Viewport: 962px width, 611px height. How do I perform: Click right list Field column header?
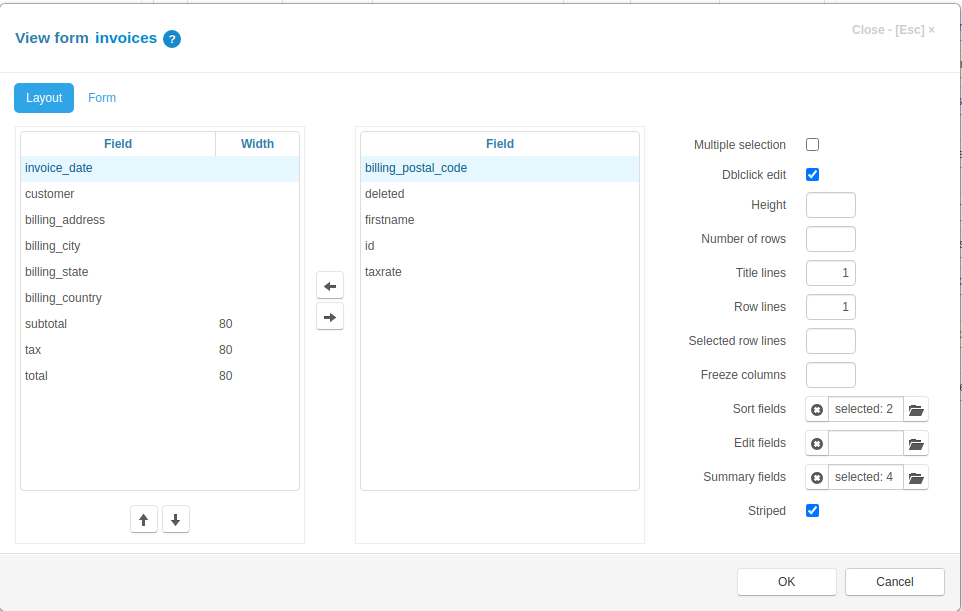[500, 144]
